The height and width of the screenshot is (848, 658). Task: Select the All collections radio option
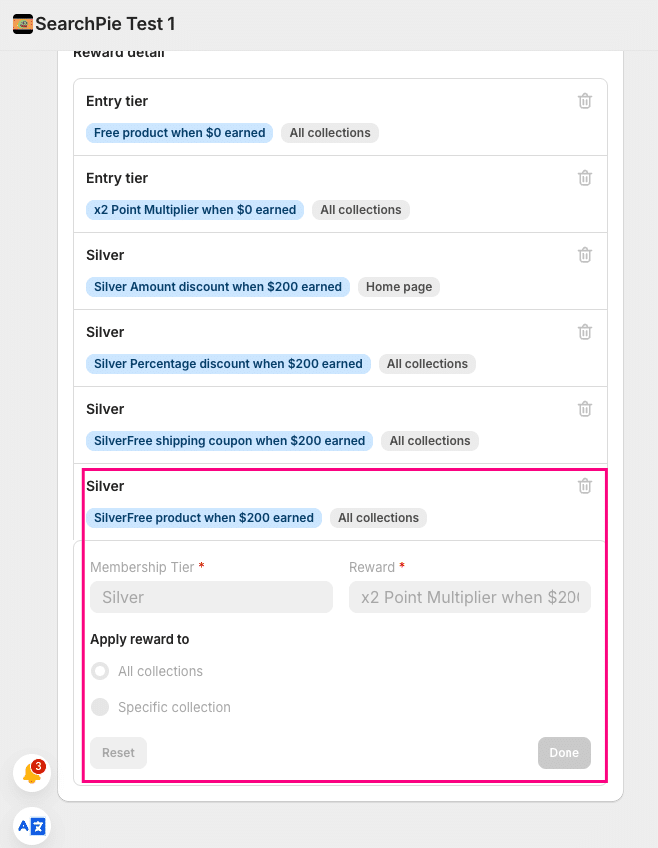click(x=100, y=671)
